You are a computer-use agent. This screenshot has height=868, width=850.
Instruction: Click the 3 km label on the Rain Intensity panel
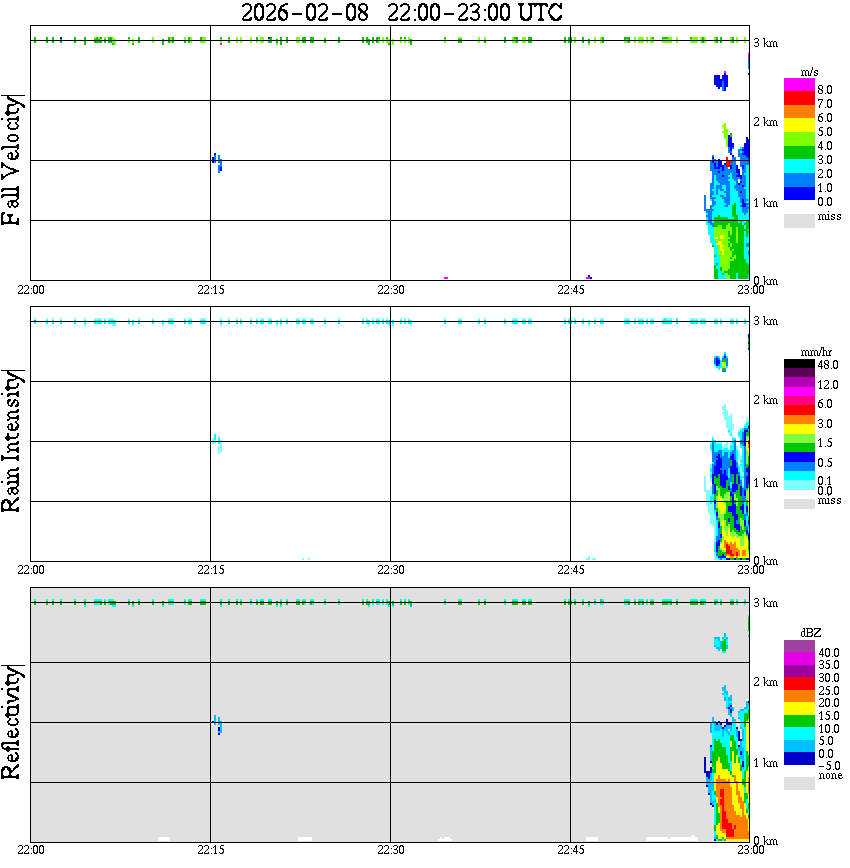click(765, 321)
